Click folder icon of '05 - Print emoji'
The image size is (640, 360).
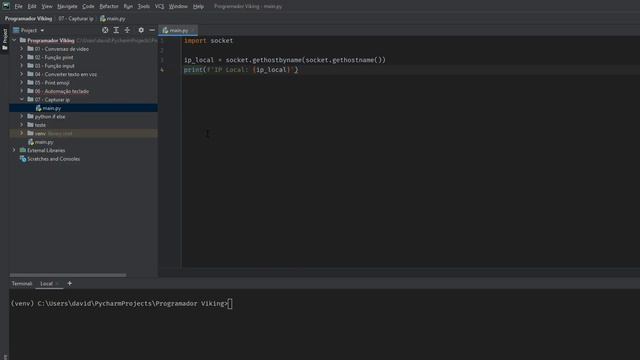(30, 82)
